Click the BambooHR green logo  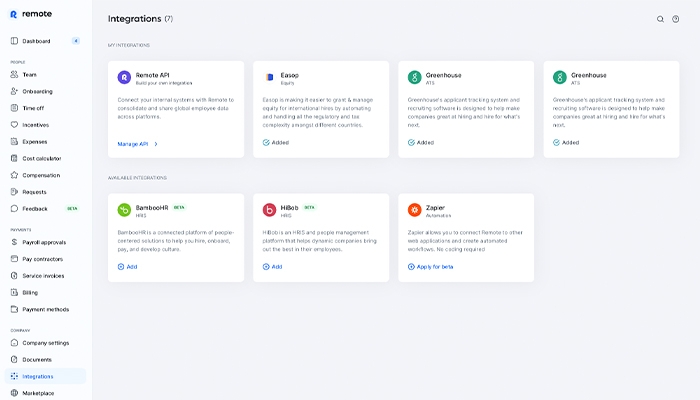tap(124, 210)
